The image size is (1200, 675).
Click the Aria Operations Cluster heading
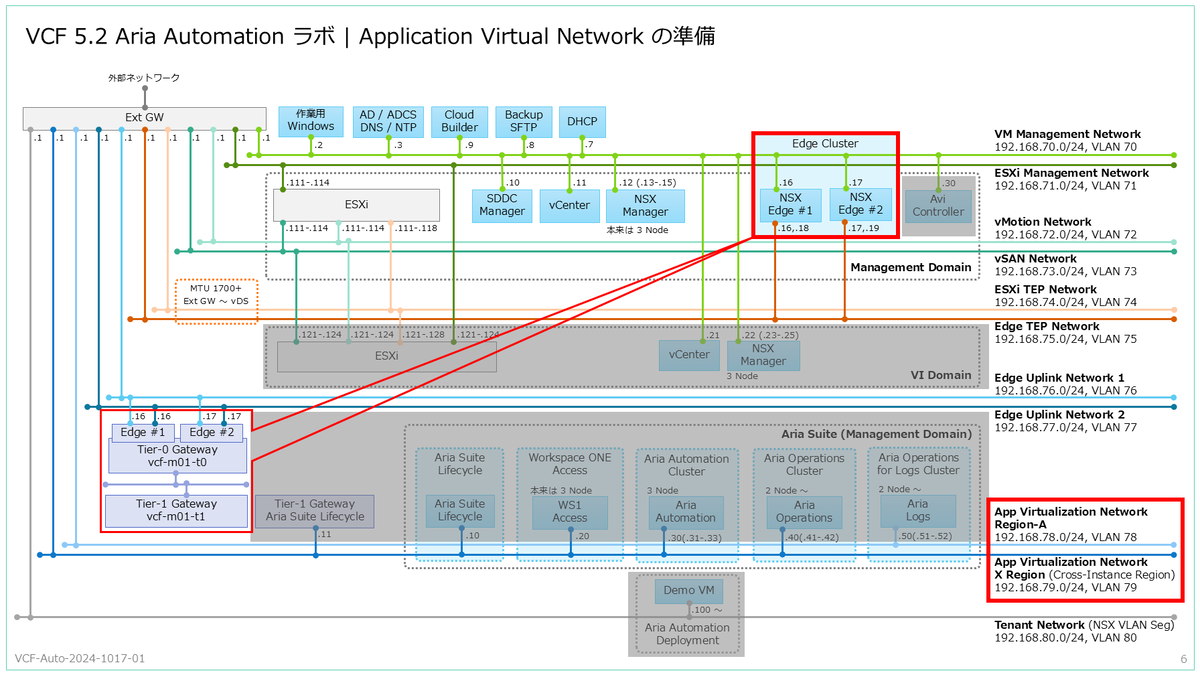click(x=803, y=464)
